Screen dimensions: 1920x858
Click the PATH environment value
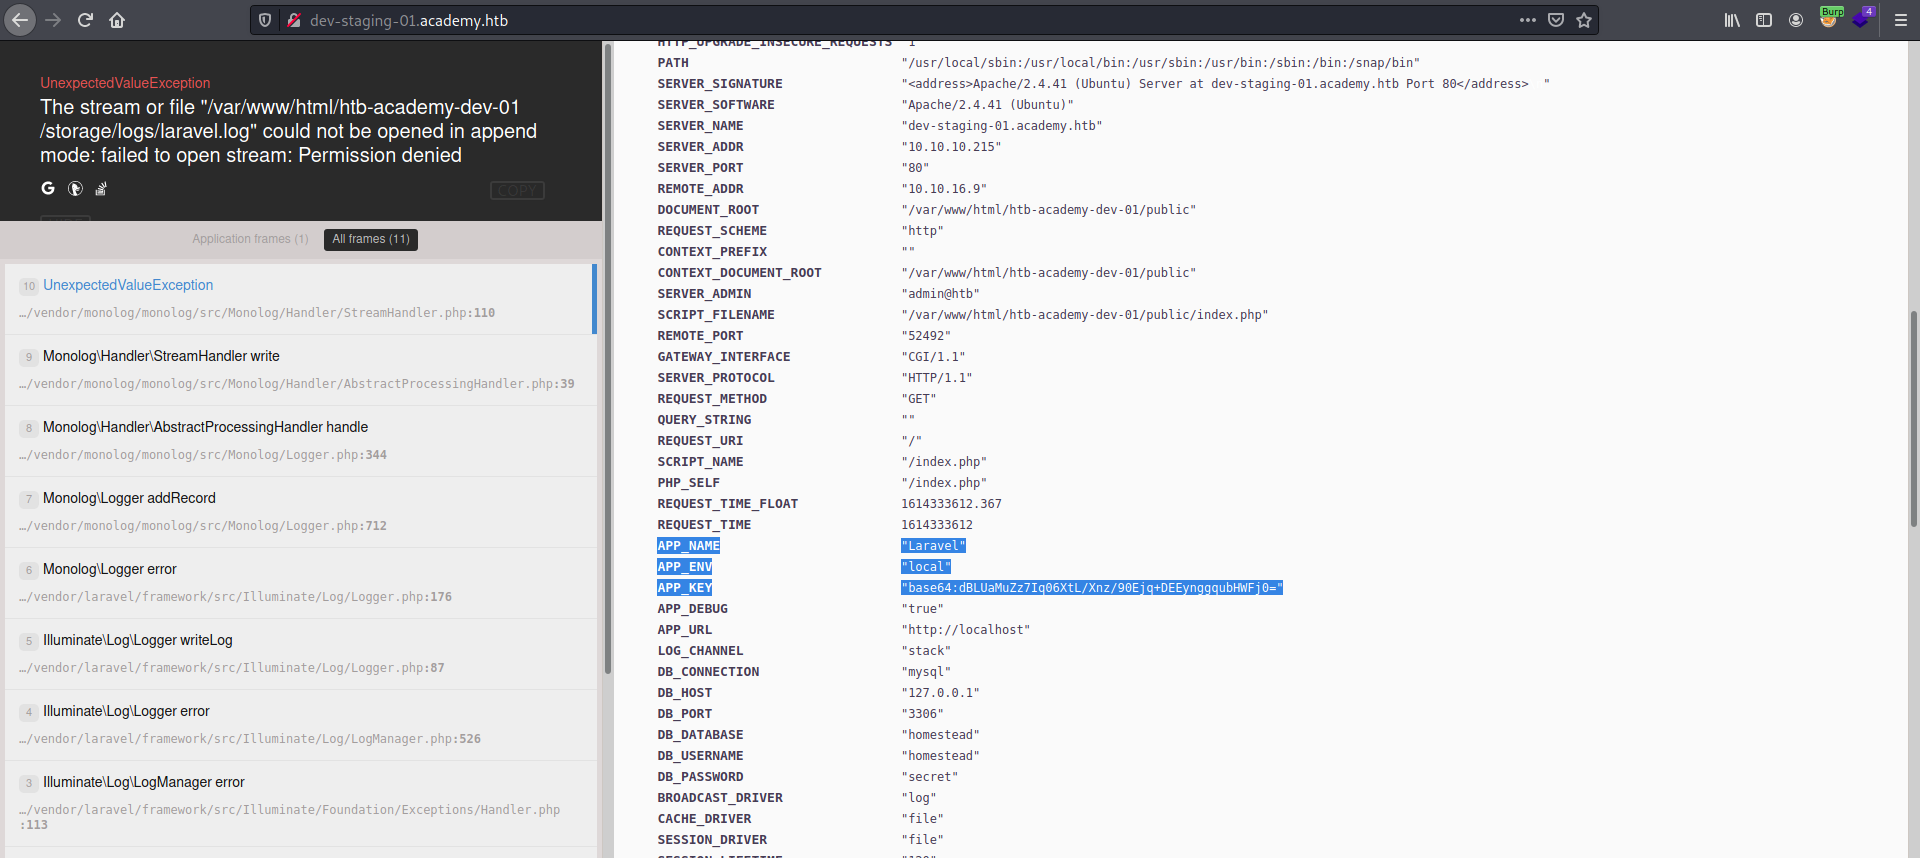coord(1160,63)
